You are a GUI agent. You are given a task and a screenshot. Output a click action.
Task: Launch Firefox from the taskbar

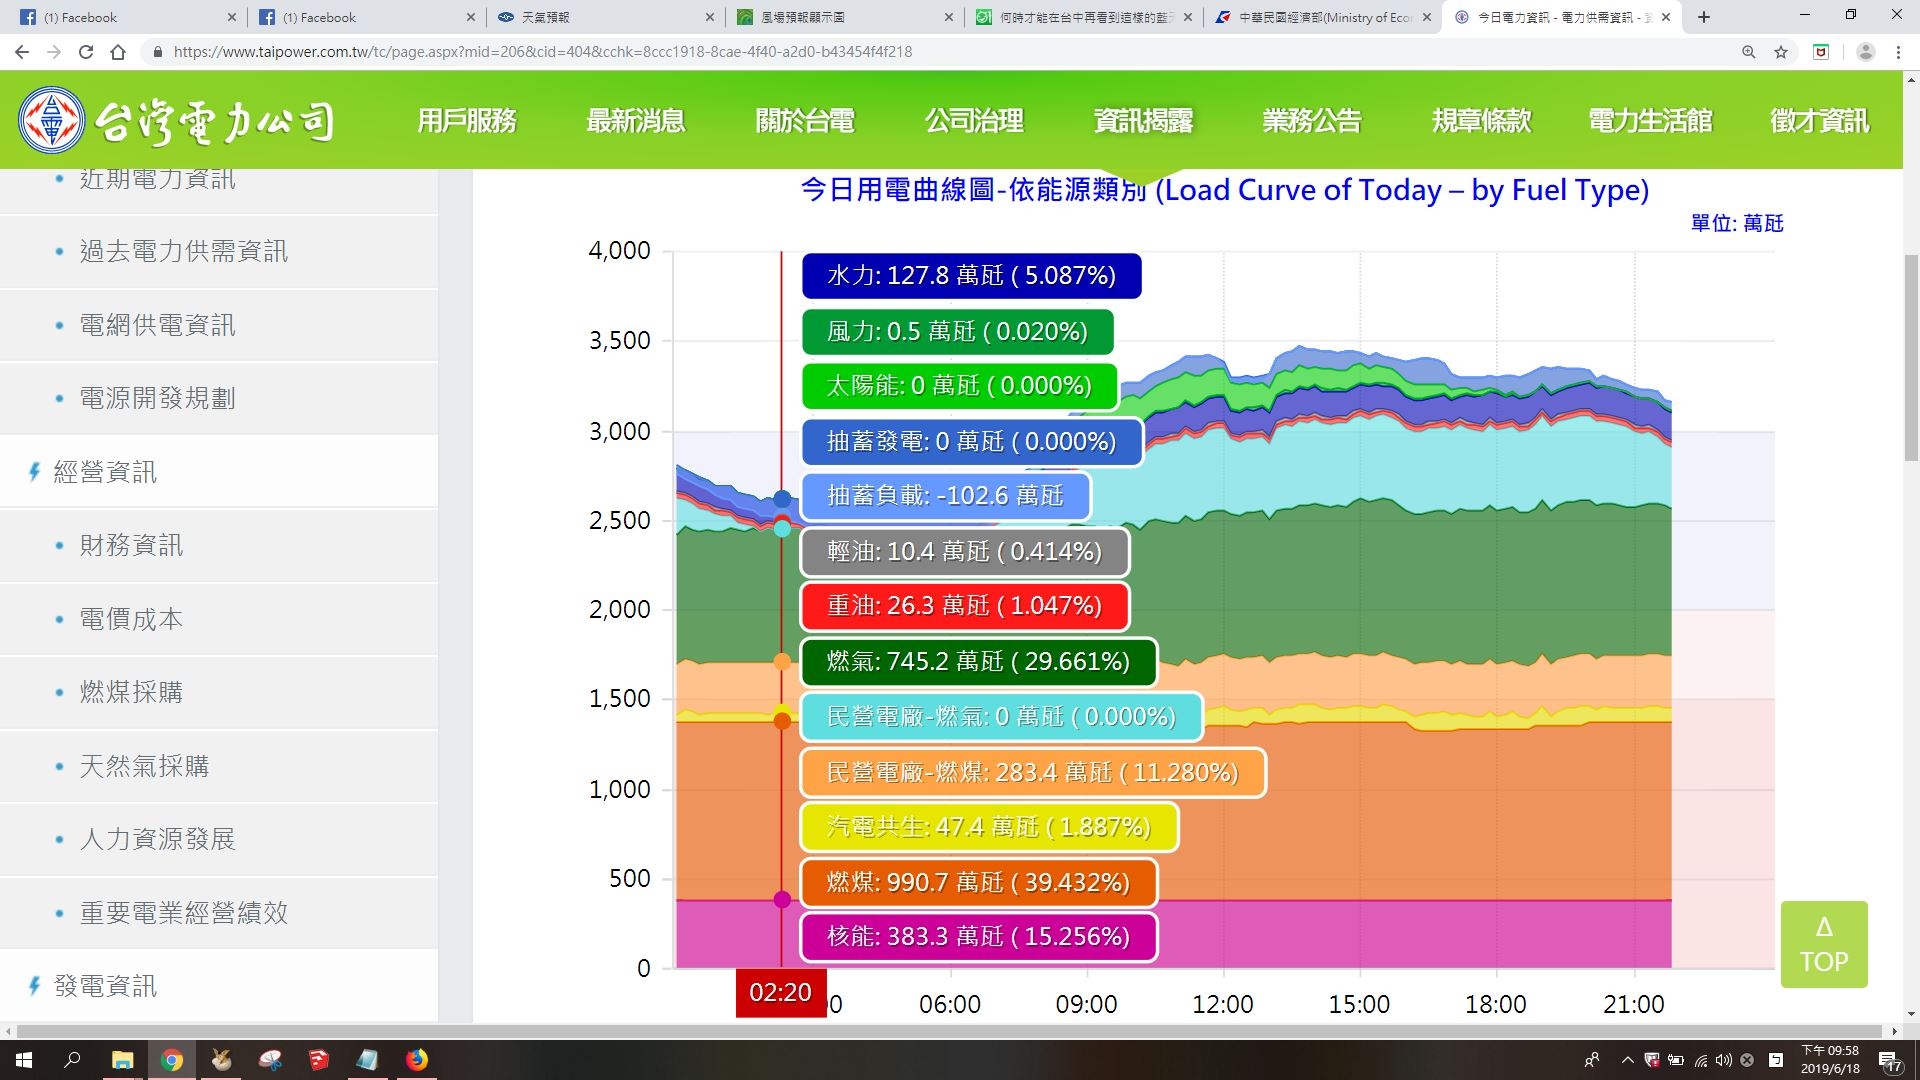[417, 1060]
